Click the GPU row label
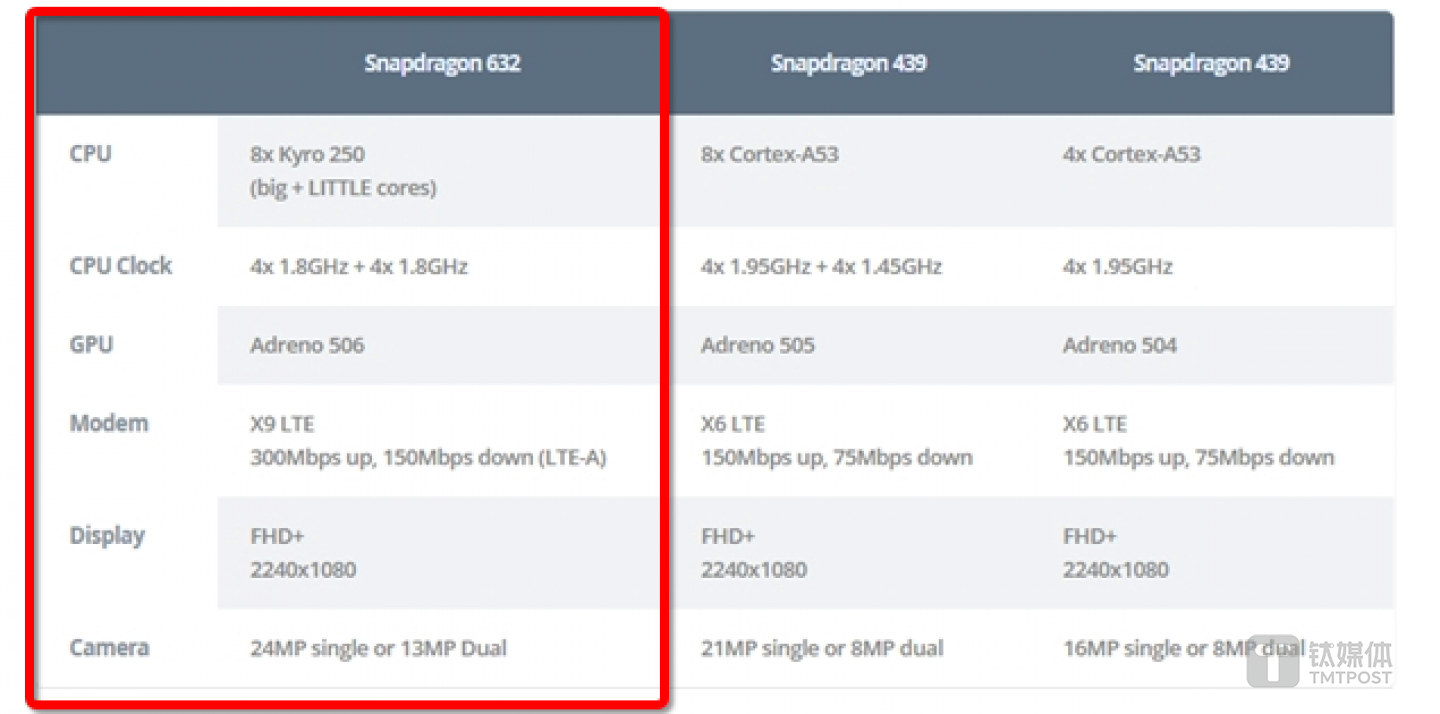1440x714 pixels. click(x=91, y=345)
